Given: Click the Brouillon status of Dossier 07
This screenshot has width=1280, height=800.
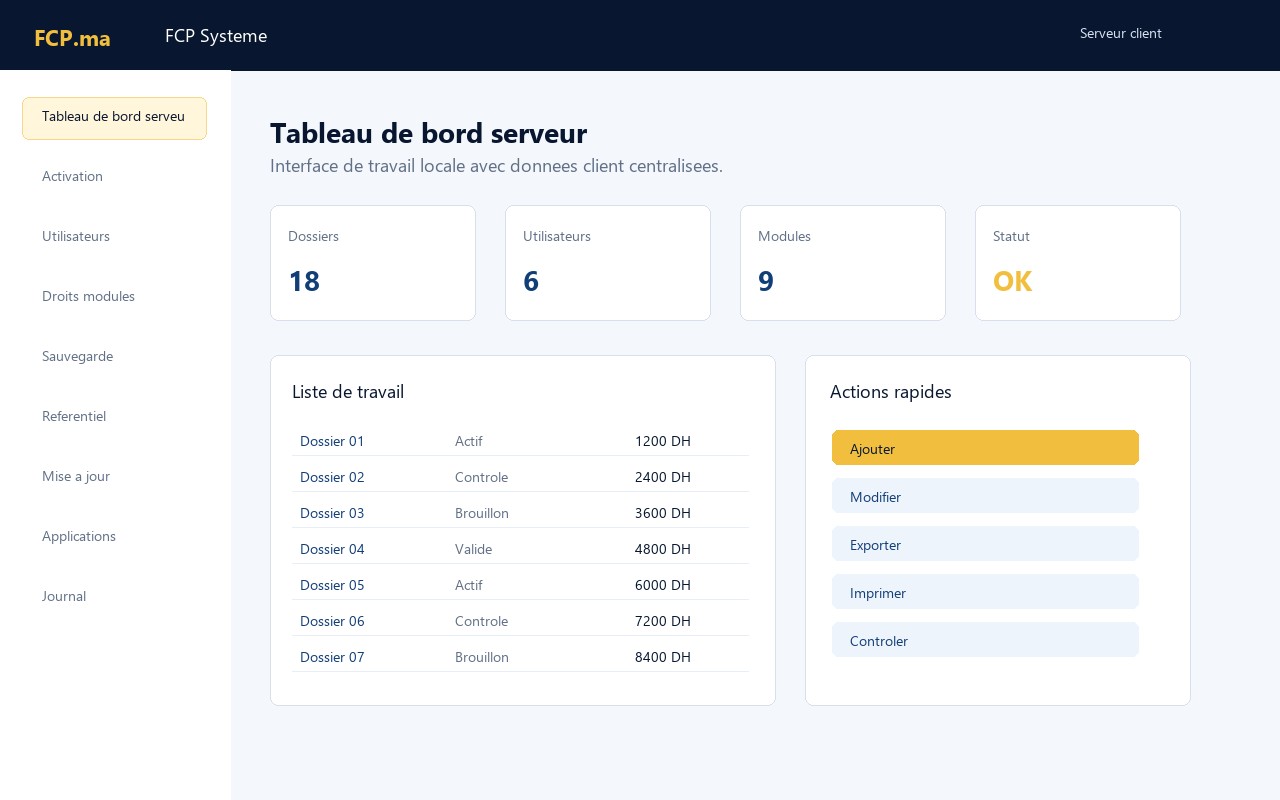Looking at the screenshot, I should (x=482, y=657).
